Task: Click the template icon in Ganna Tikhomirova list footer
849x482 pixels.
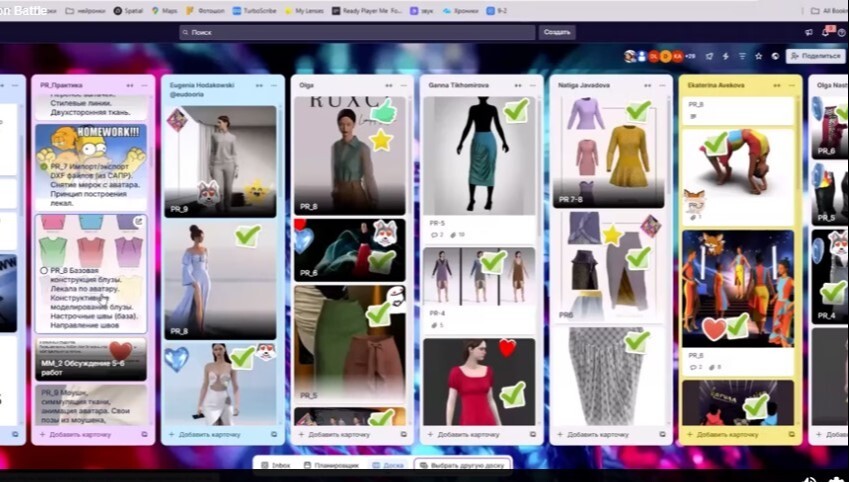Action: click(x=534, y=435)
